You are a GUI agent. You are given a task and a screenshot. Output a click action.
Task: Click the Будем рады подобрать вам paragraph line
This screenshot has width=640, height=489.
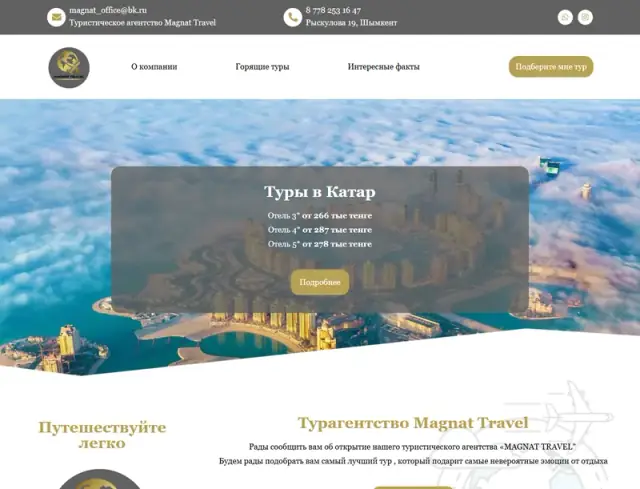[413, 461]
